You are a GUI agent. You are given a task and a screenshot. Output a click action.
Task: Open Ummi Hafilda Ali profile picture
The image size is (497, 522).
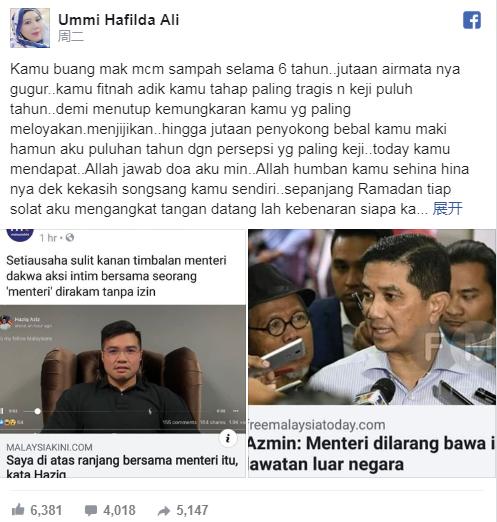[x=30, y=28]
